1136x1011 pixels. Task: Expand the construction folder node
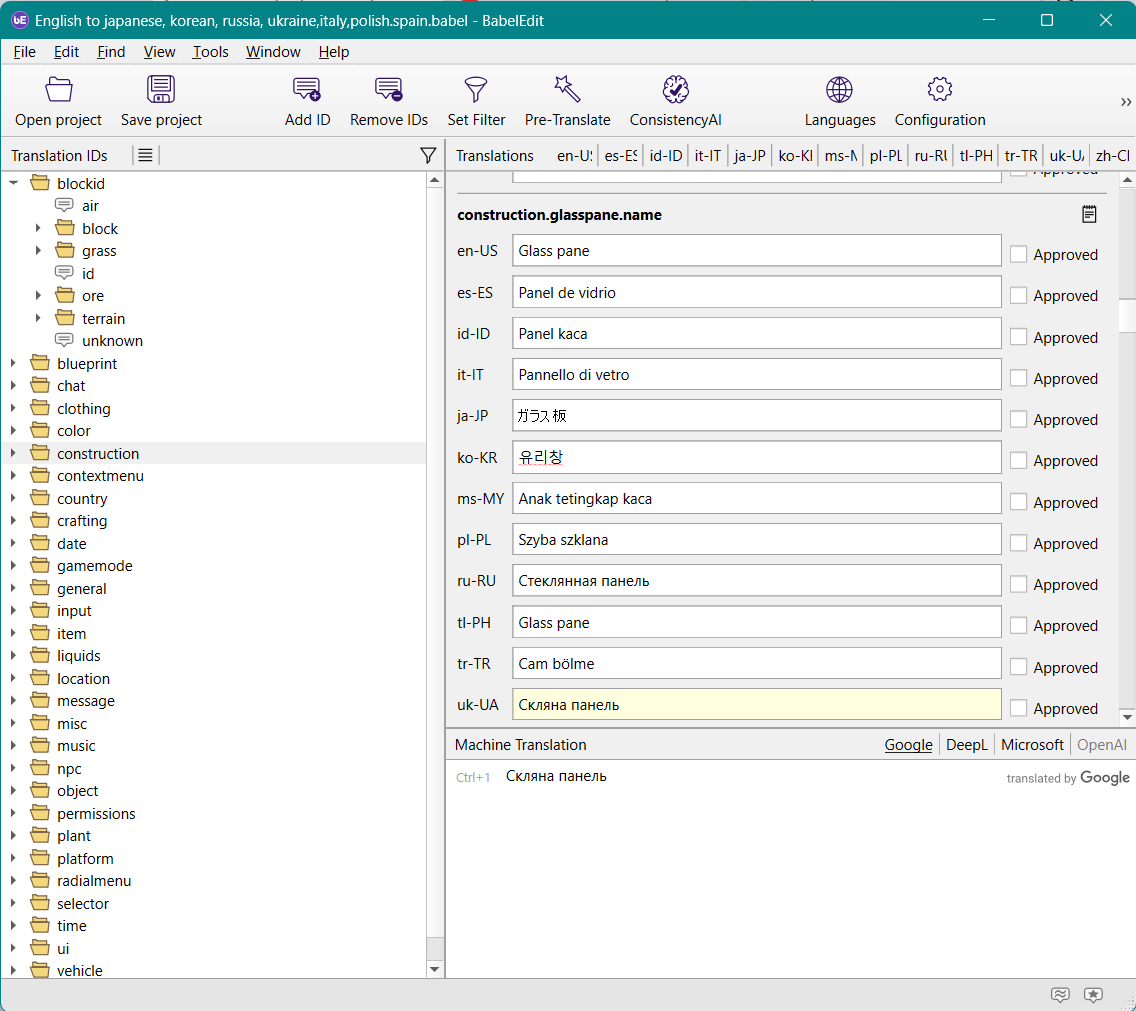pyautogui.click(x=14, y=453)
